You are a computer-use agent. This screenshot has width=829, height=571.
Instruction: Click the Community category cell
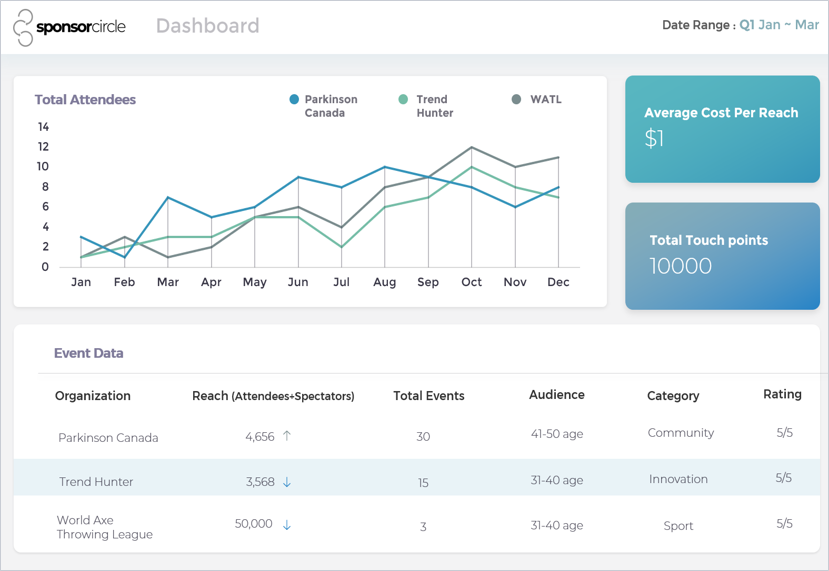(681, 433)
